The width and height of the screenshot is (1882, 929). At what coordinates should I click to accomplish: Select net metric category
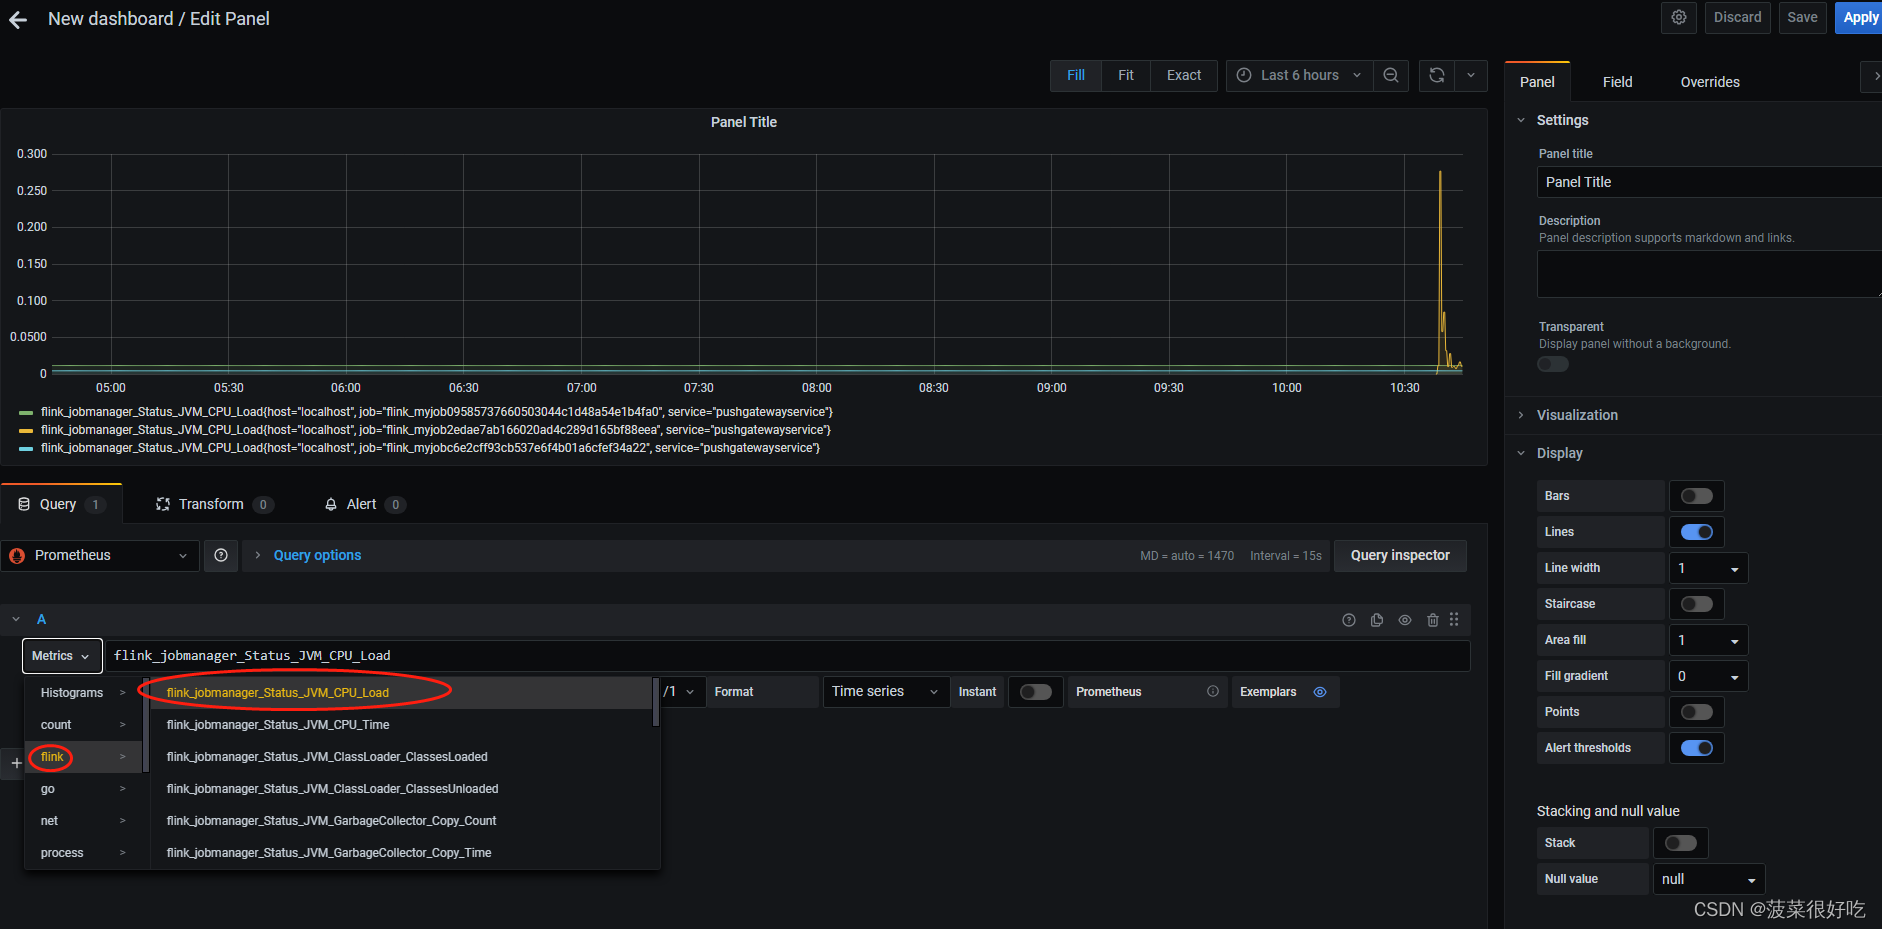[83, 821]
